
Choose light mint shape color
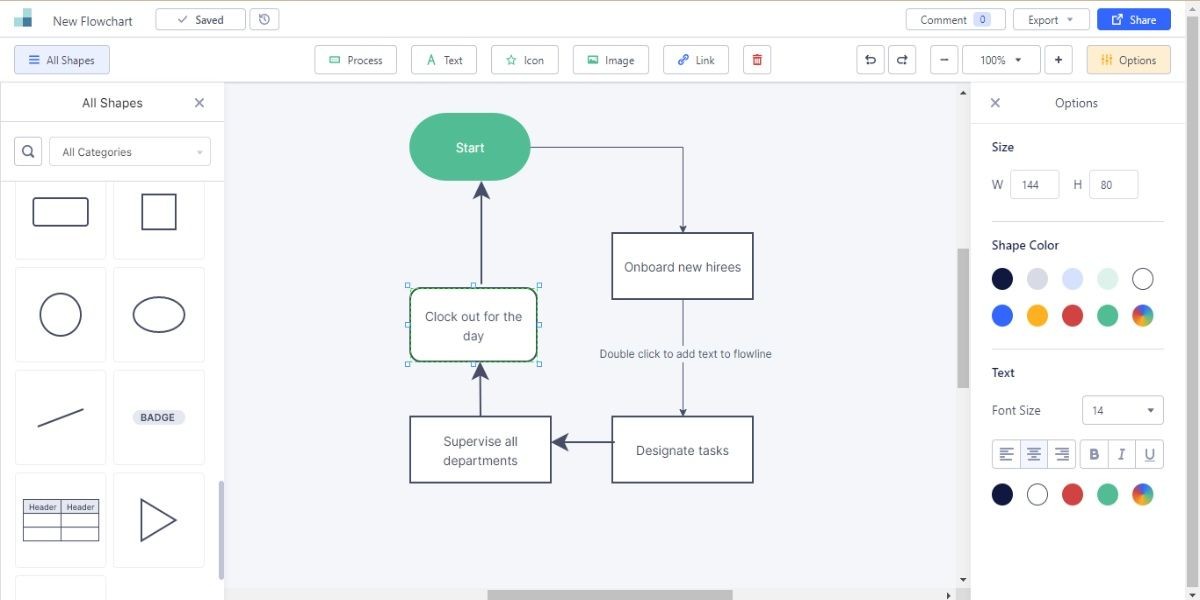pyautogui.click(x=1107, y=279)
